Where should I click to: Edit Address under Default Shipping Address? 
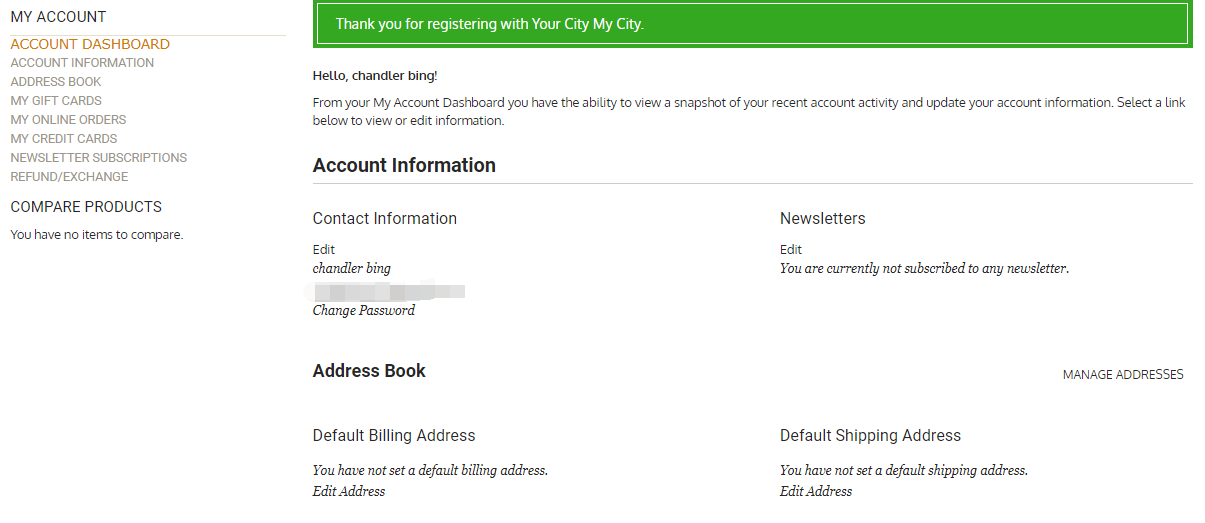(816, 491)
